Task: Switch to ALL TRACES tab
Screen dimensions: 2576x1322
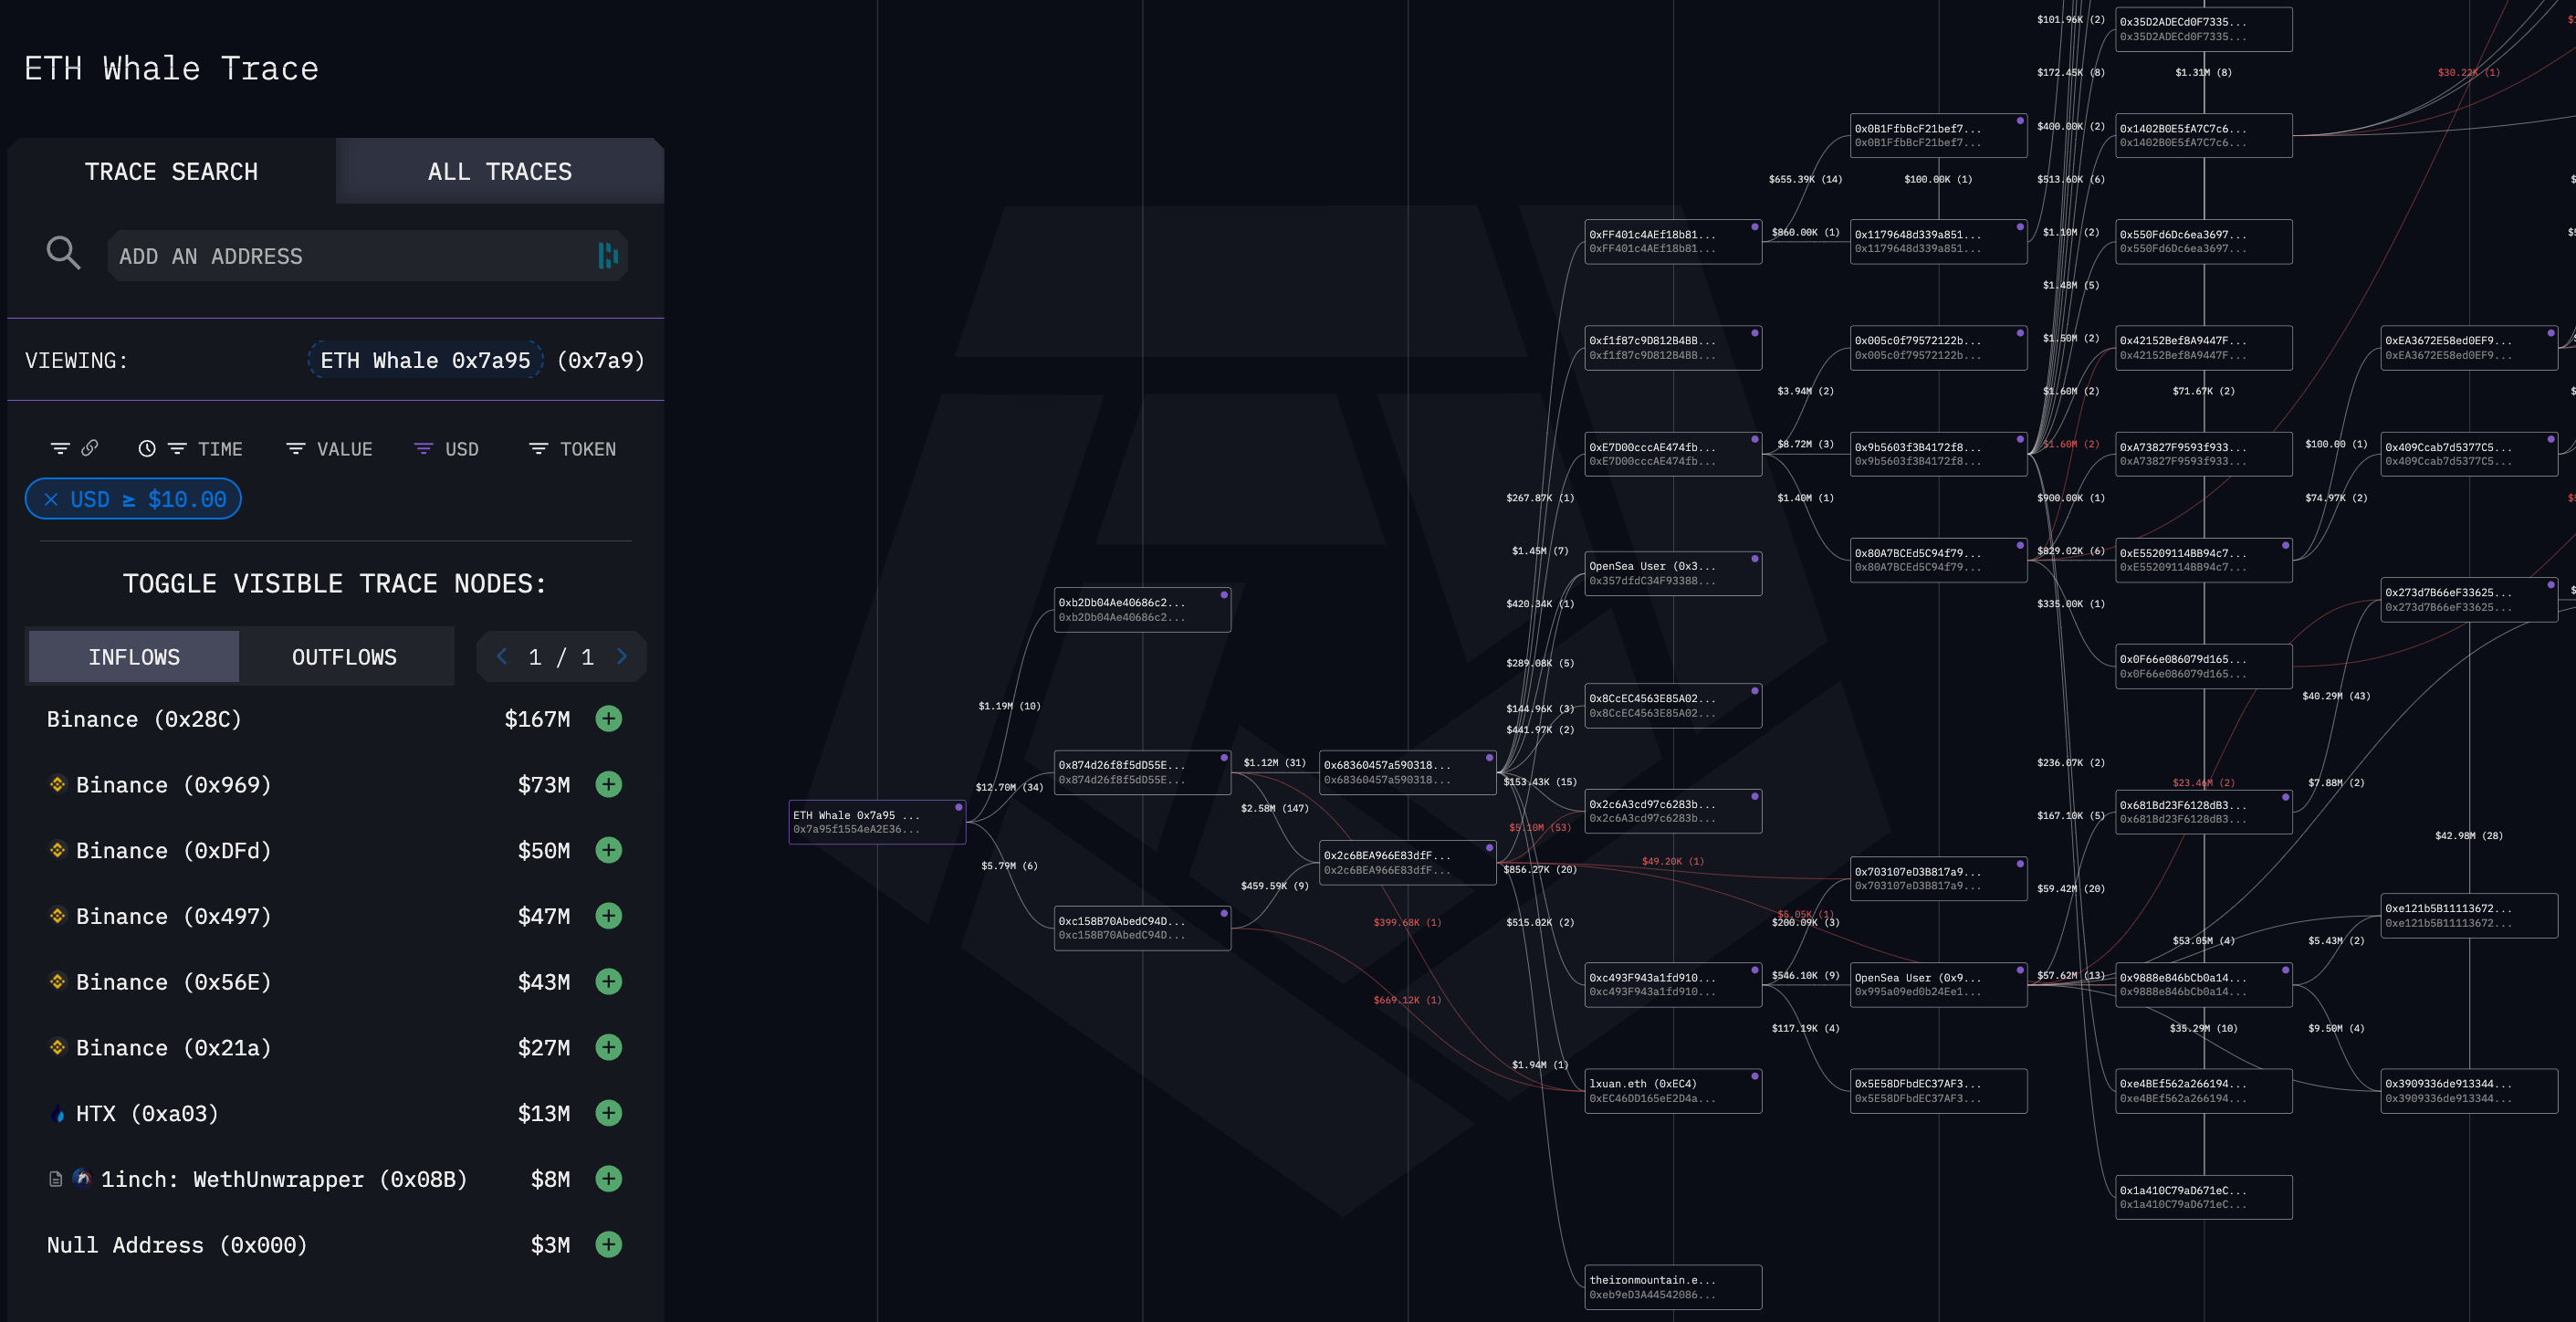Action: pos(499,171)
